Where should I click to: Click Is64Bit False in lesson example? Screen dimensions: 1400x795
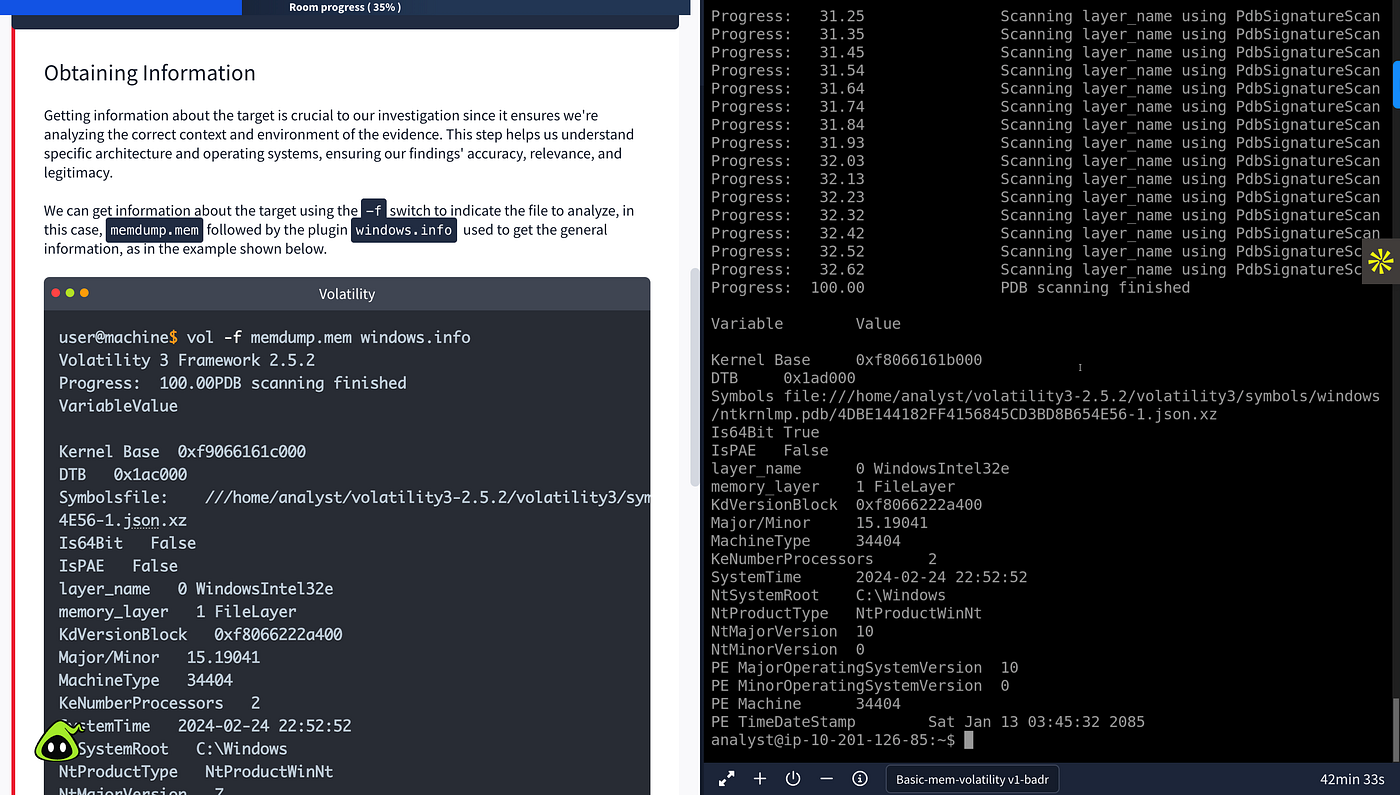point(127,543)
